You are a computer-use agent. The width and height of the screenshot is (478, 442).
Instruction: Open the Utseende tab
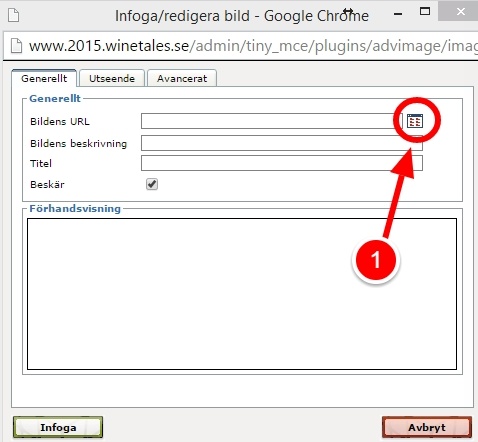point(112,79)
